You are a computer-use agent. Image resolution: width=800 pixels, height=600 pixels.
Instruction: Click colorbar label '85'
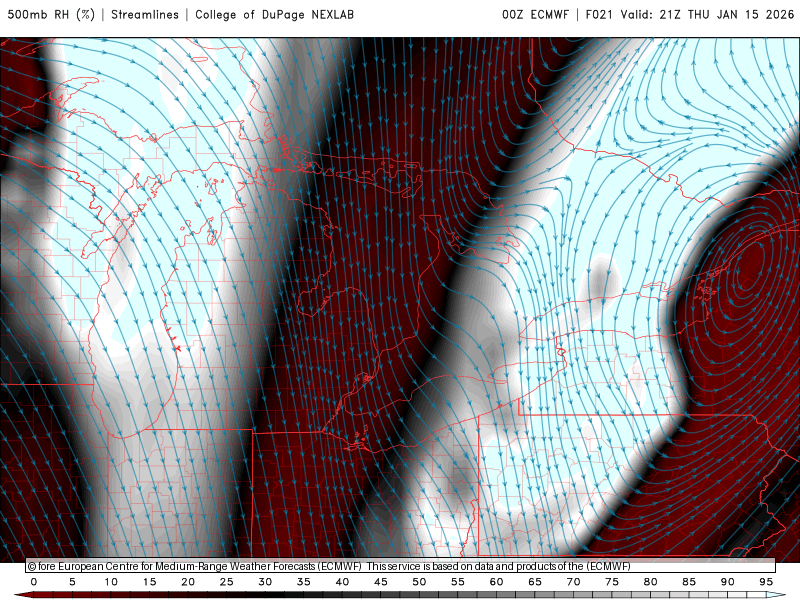pos(689,582)
